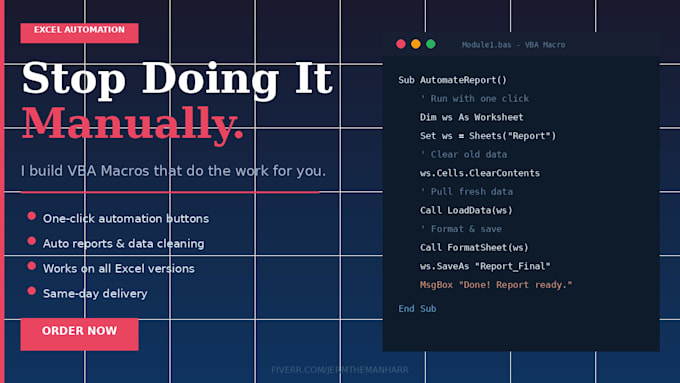Click 'Auto reports & data cleaning' bullet
The height and width of the screenshot is (383, 680).
coord(124,244)
